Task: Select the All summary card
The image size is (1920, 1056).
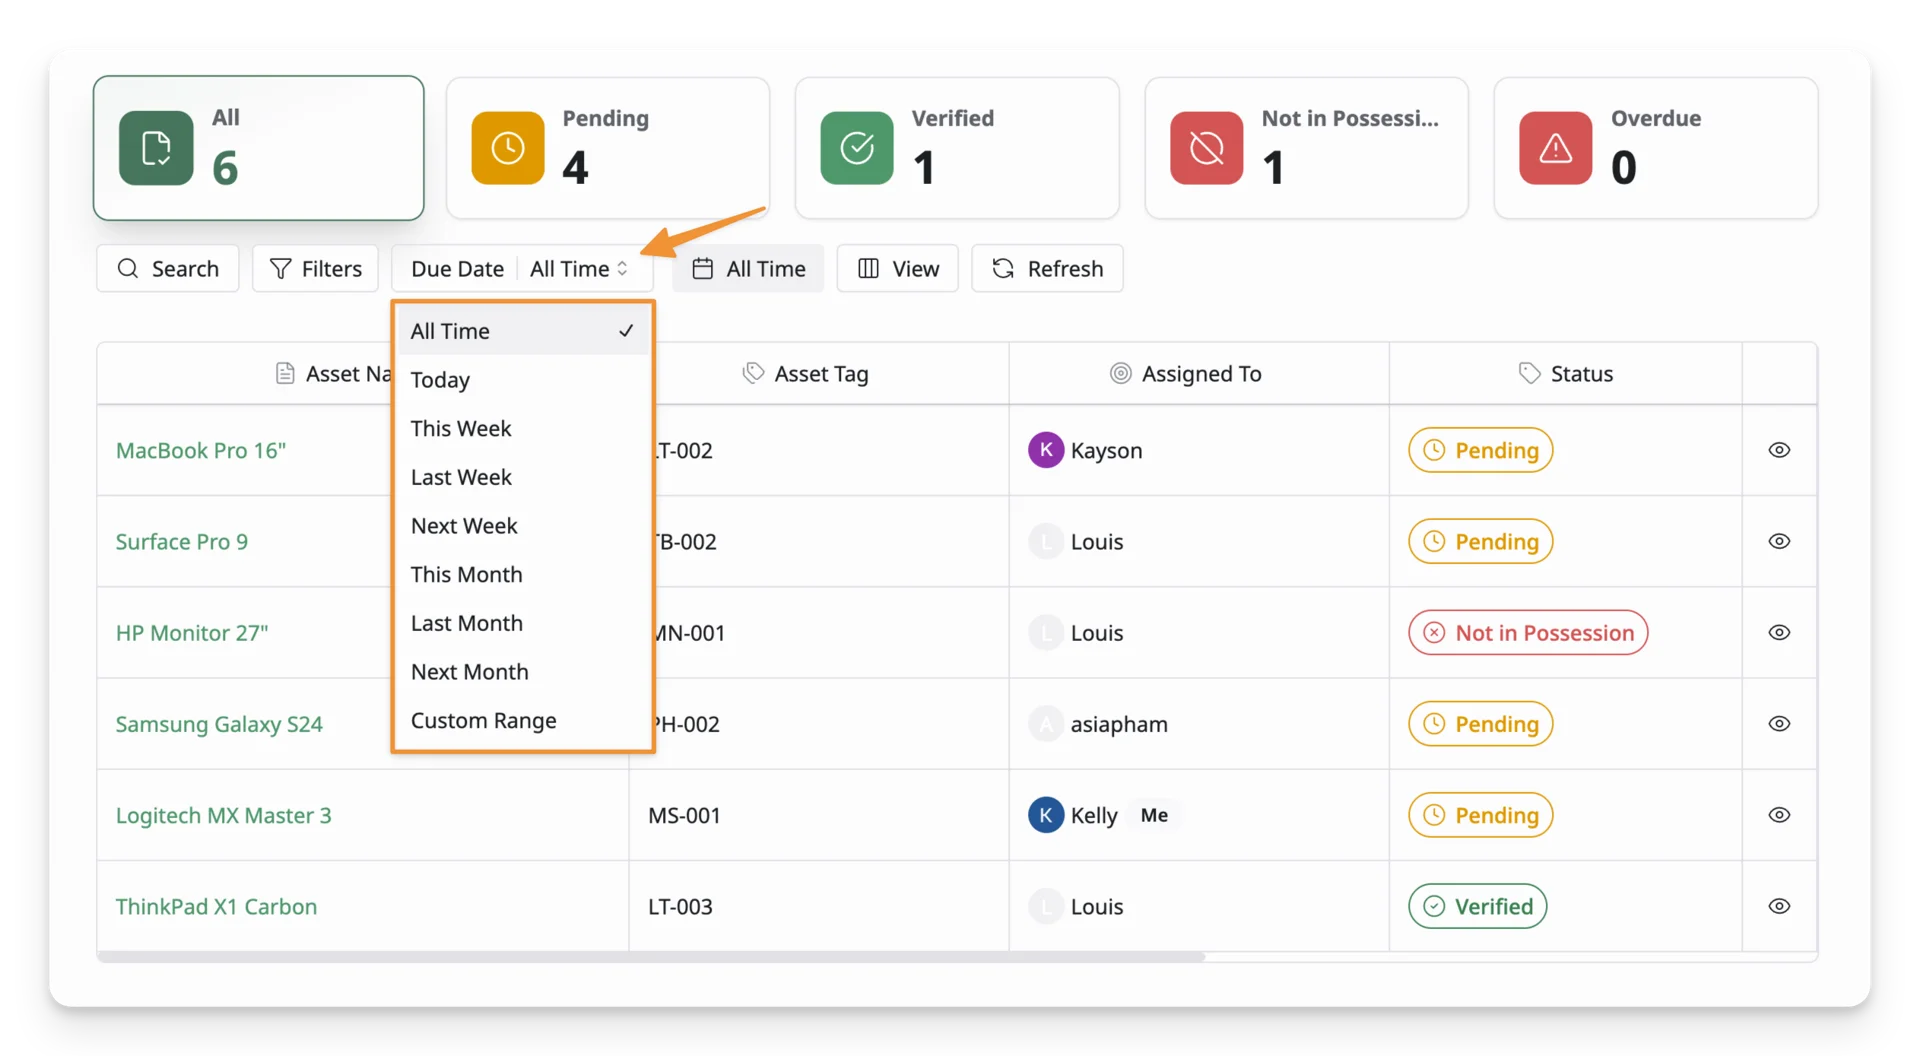Action: [x=259, y=148]
